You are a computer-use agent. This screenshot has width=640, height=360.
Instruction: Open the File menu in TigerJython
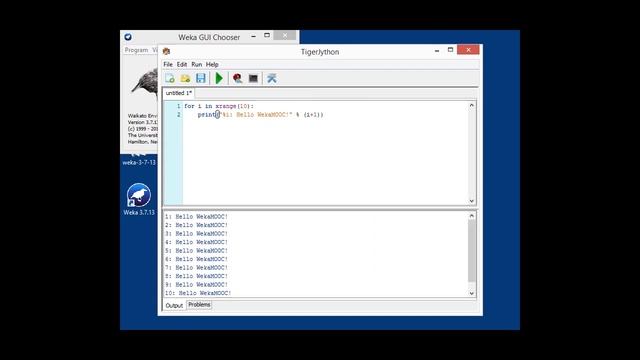click(x=168, y=64)
